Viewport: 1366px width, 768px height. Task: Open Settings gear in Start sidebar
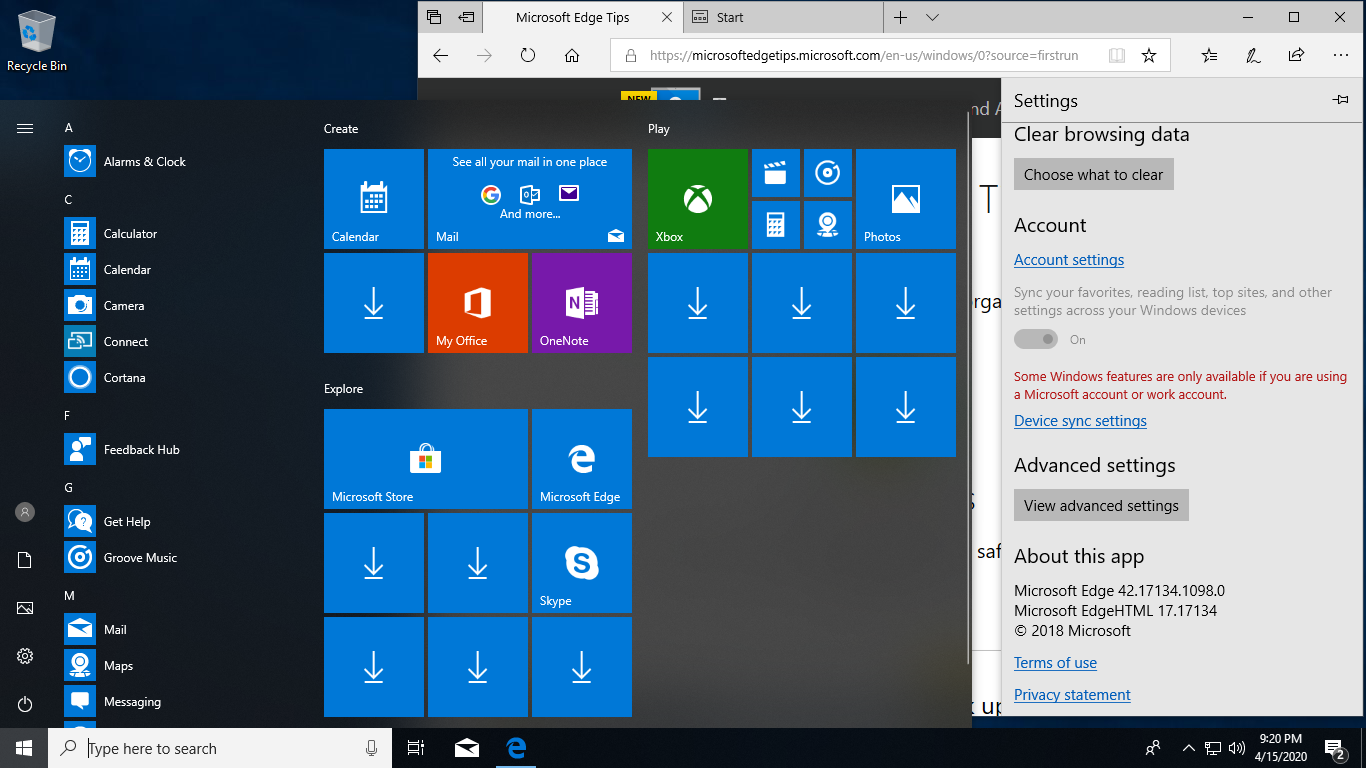point(25,656)
